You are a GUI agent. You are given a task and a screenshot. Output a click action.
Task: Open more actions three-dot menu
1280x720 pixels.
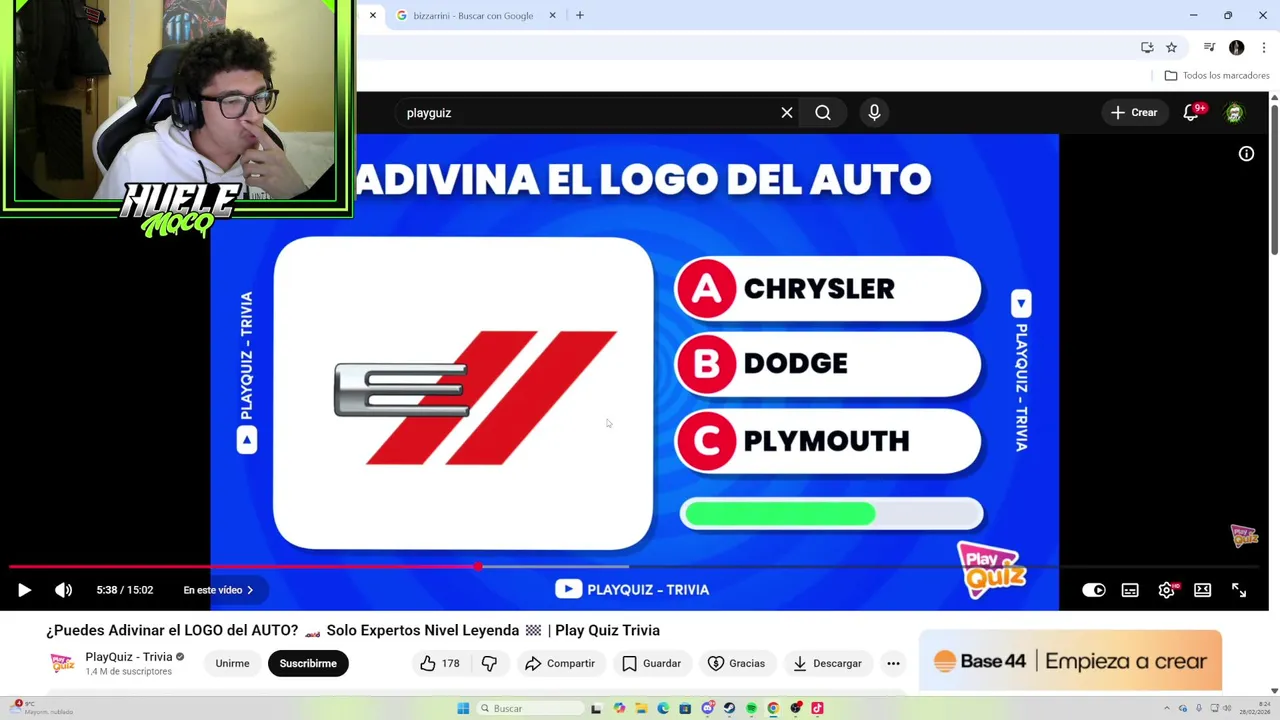(893, 663)
